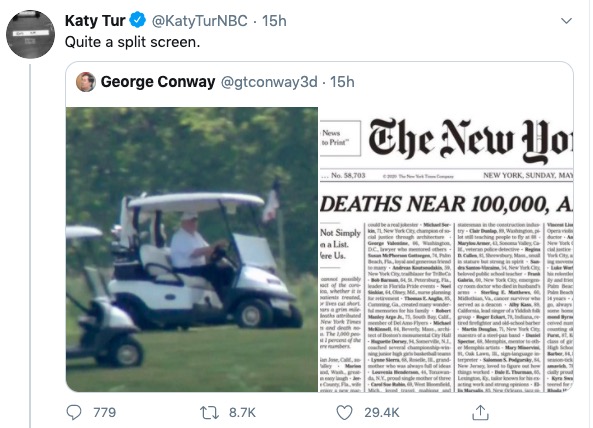Open the tweet options chevron menu
Image resolution: width=593 pixels, height=428 pixels.
point(566,21)
